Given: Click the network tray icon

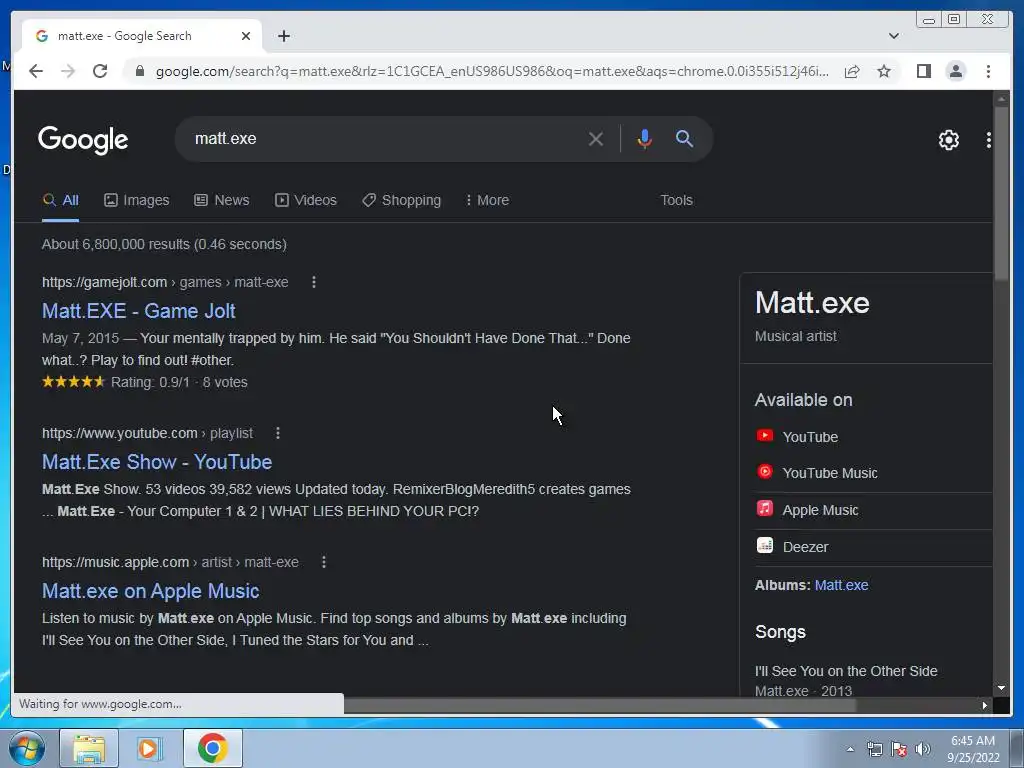Looking at the screenshot, I should [x=874, y=749].
